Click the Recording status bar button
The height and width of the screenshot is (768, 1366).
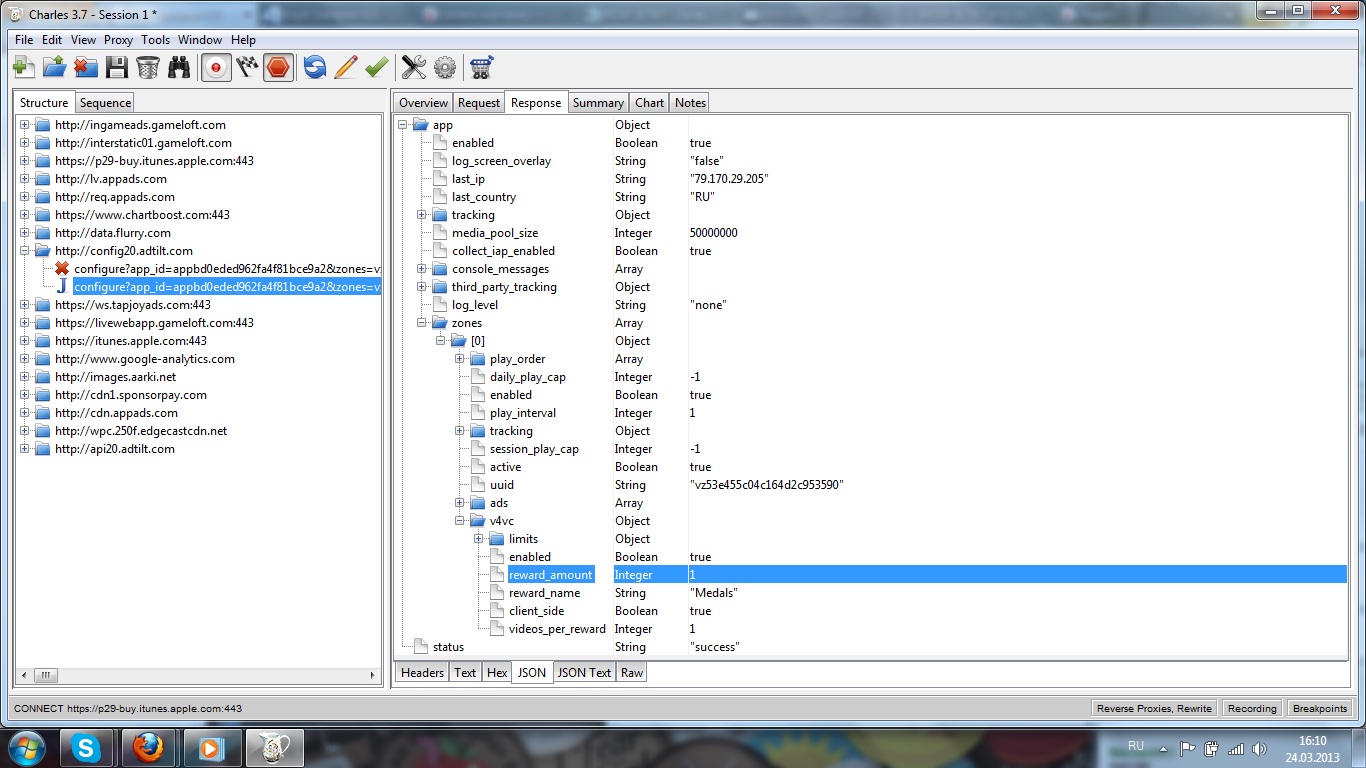tap(1252, 708)
